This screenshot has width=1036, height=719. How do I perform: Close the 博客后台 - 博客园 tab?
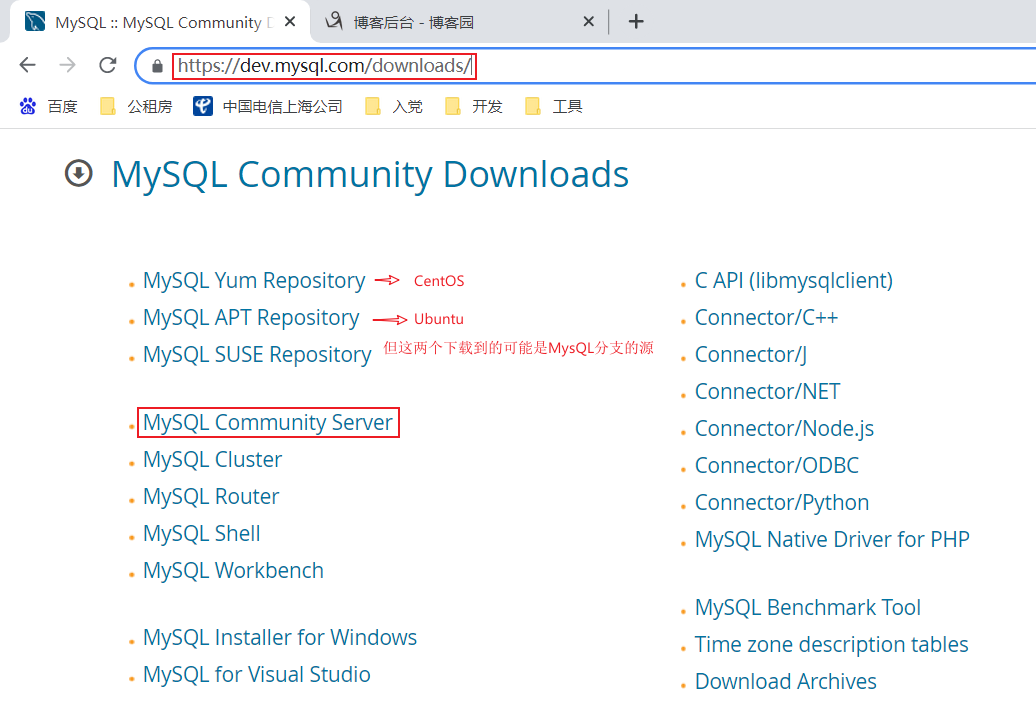click(588, 22)
